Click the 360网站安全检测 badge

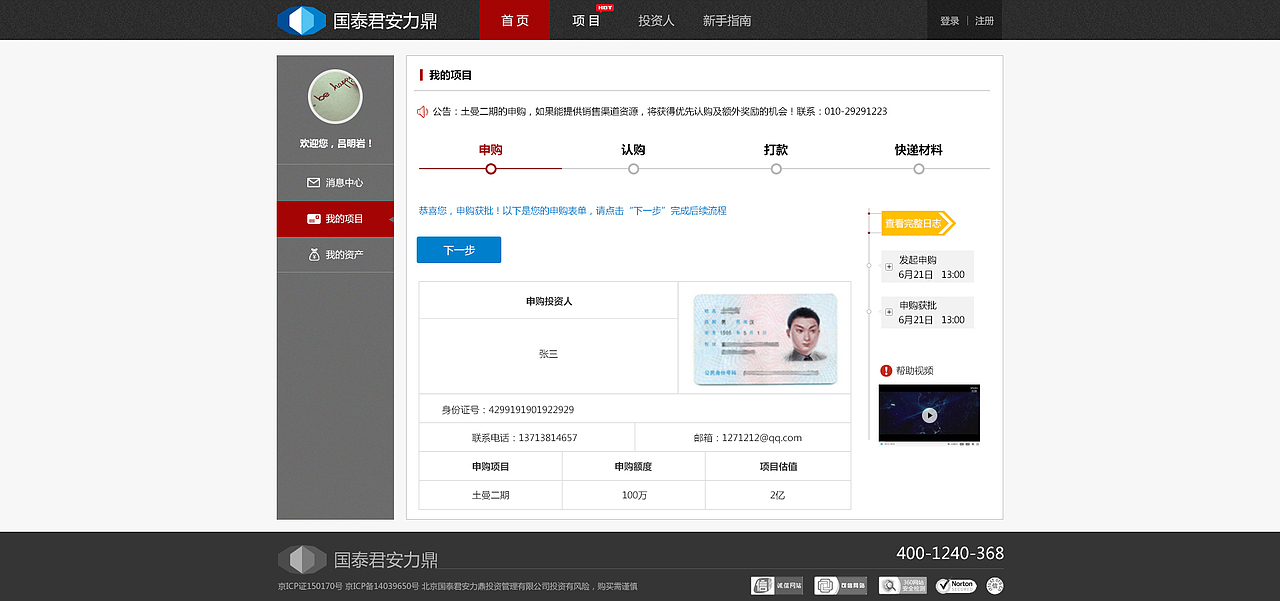pyautogui.click(x=904, y=586)
